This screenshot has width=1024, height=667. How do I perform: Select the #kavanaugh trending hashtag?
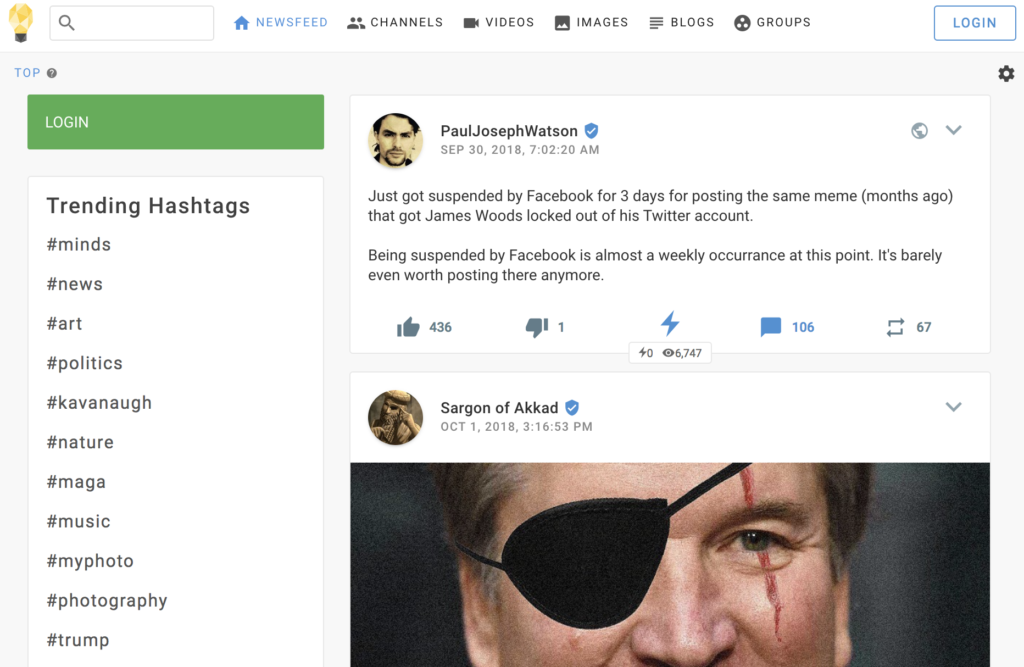[x=99, y=403]
